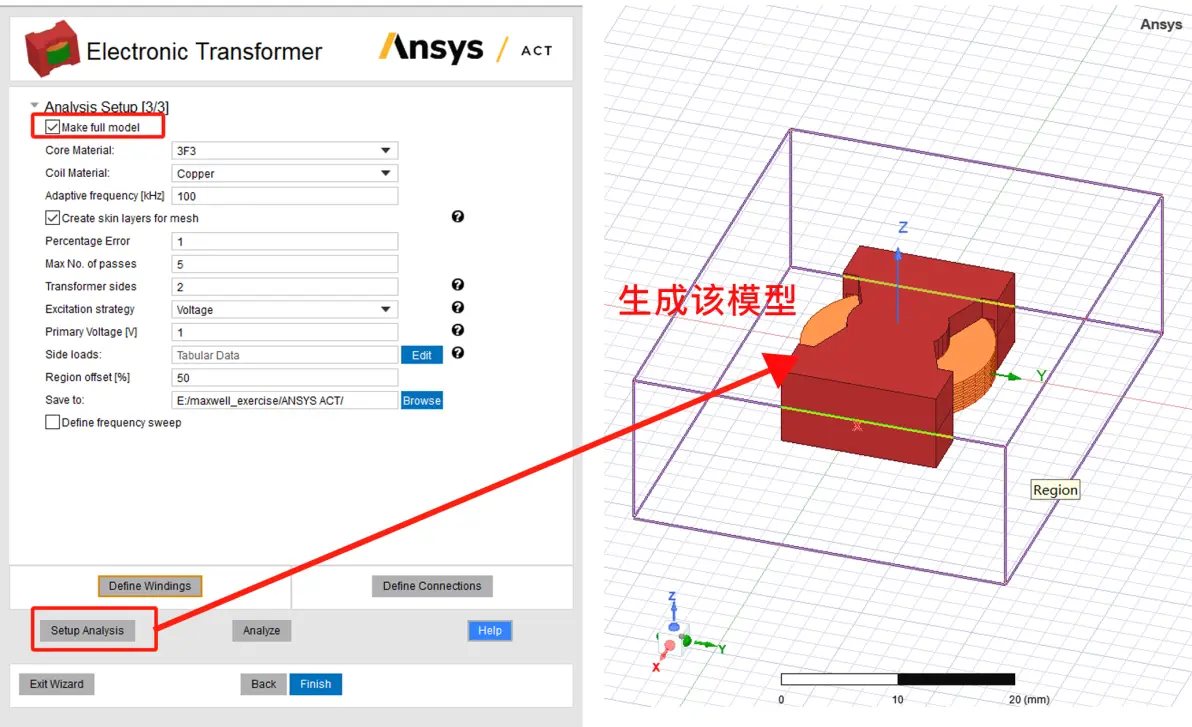Viewport: 1192px width, 727px height.
Task: Click the Primary Voltage input field
Action: pyautogui.click(x=284, y=332)
